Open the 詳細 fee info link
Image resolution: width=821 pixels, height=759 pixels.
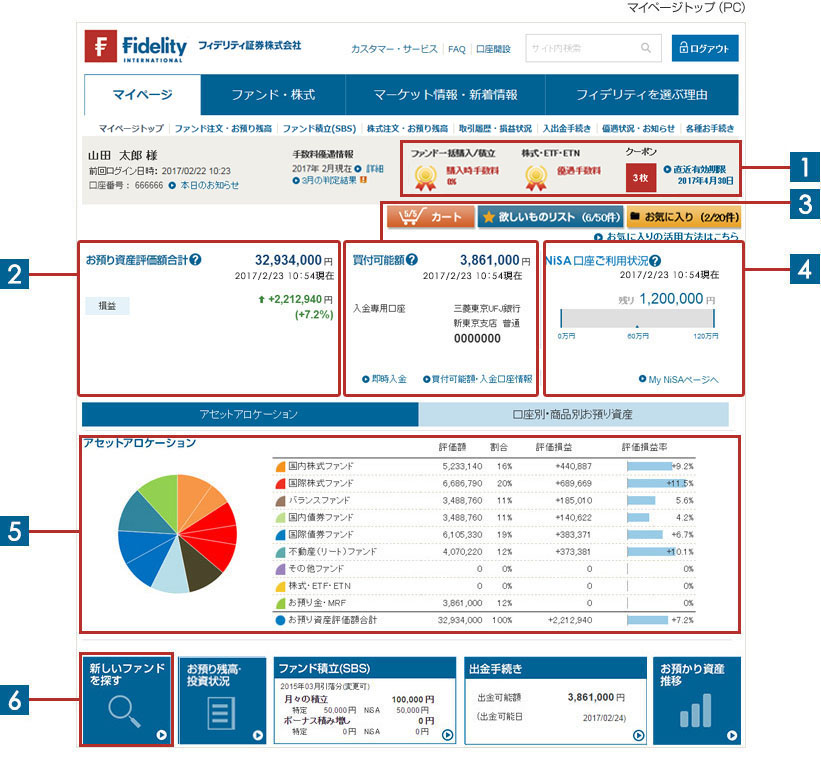click(x=374, y=169)
